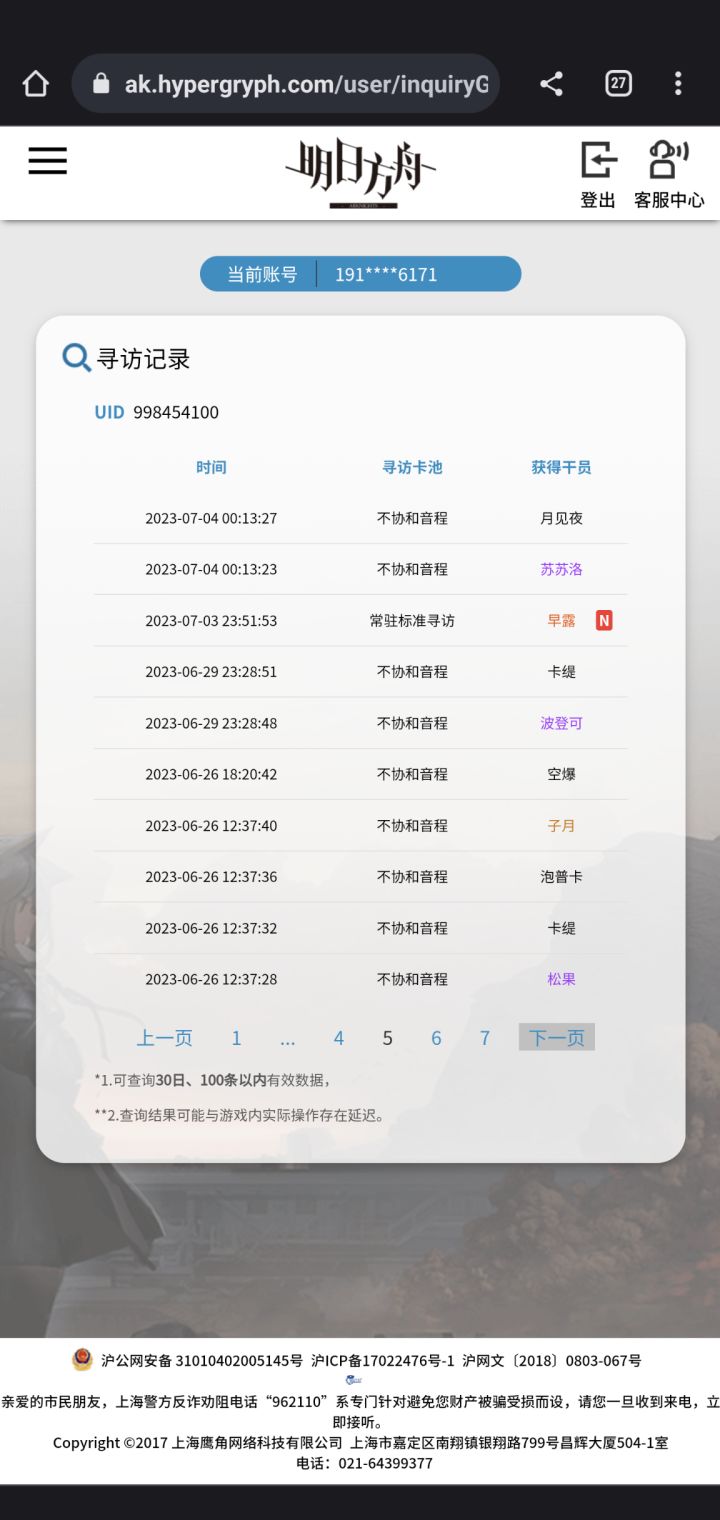Screen dimensions: 720x1520
Task: Tap timestamp 2023-07-03 23:51:53
Action: point(211,620)
